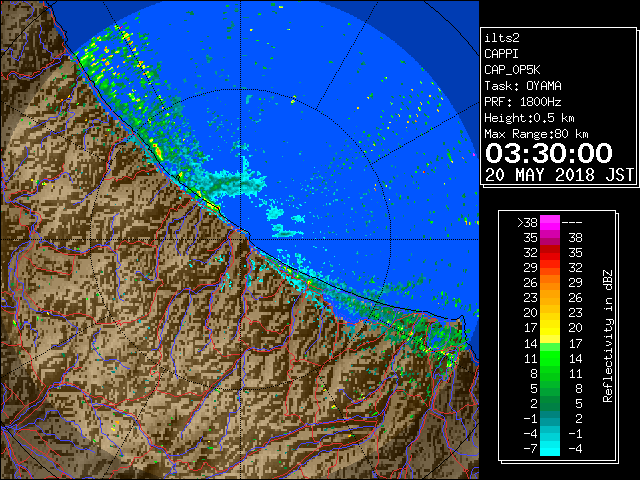This screenshot has width=640, height=480.
Task: Click the red 32 dBZ legend swatch
Action: [550, 253]
